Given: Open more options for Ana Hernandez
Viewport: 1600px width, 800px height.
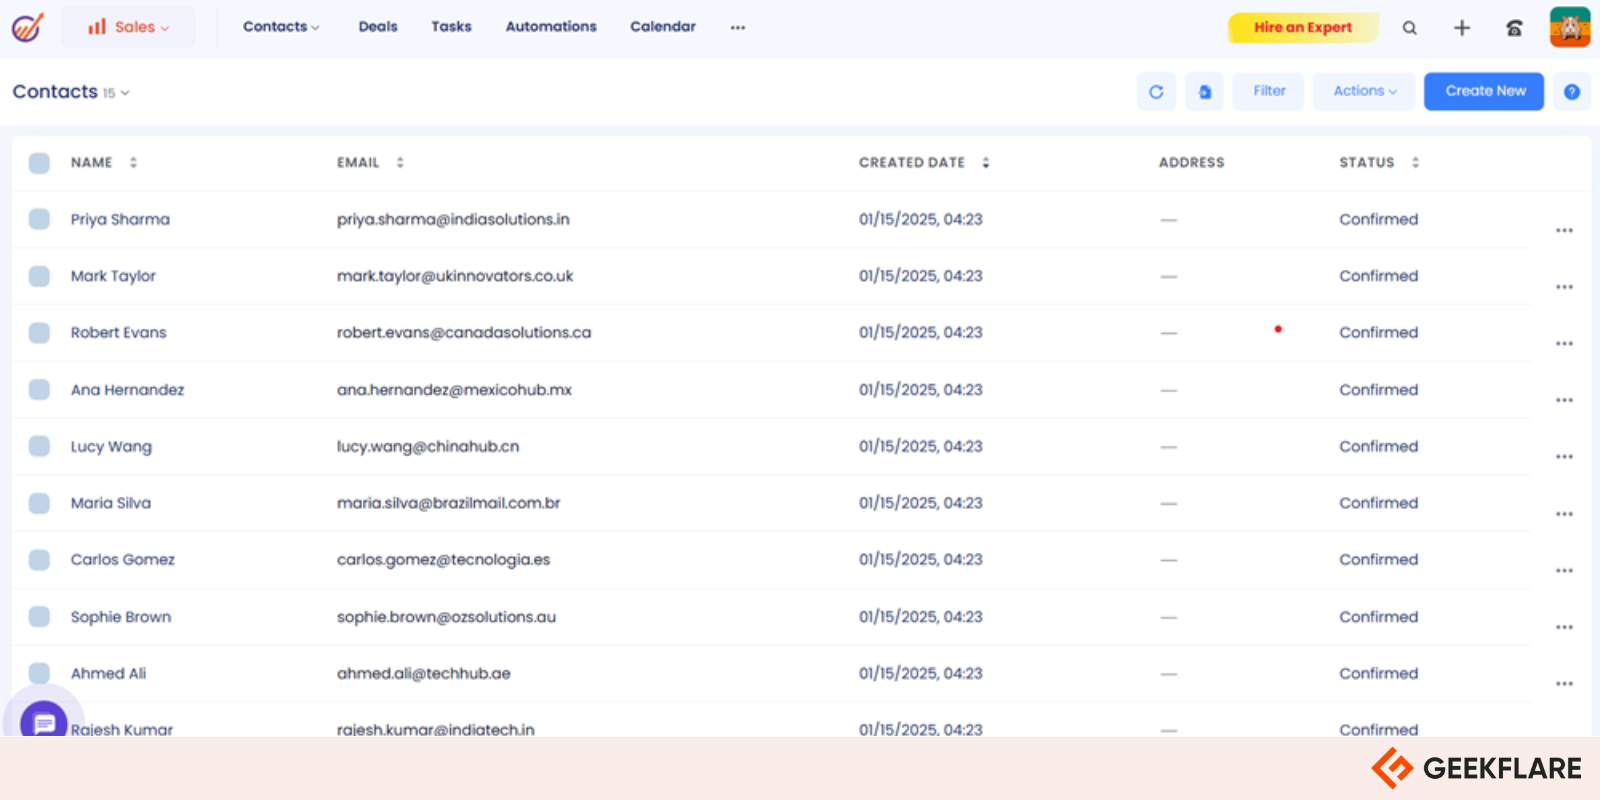Looking at the screenshot, I should pos(1564,400).
